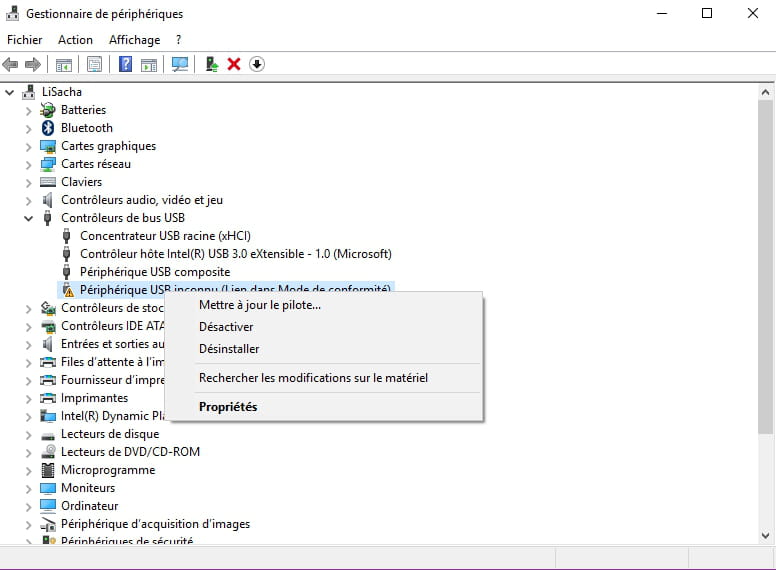Expand the Batteries category
Image resolution: width=776 pixels, height=570 pixels.
(x=29, y=110)
